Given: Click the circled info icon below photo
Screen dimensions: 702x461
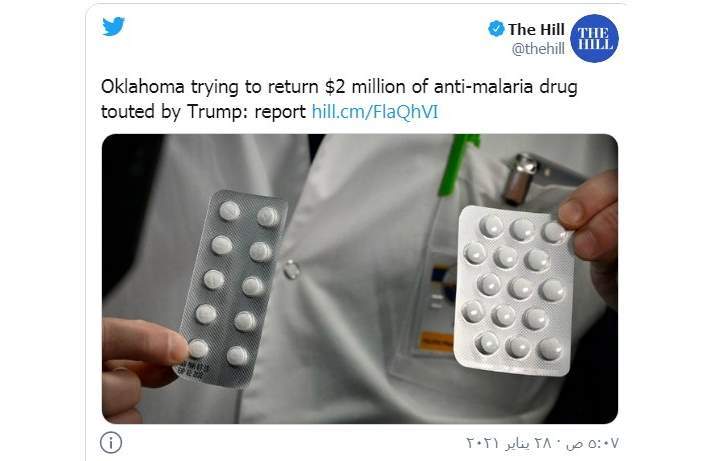Looking at the screenshot, I should point(111,443).
